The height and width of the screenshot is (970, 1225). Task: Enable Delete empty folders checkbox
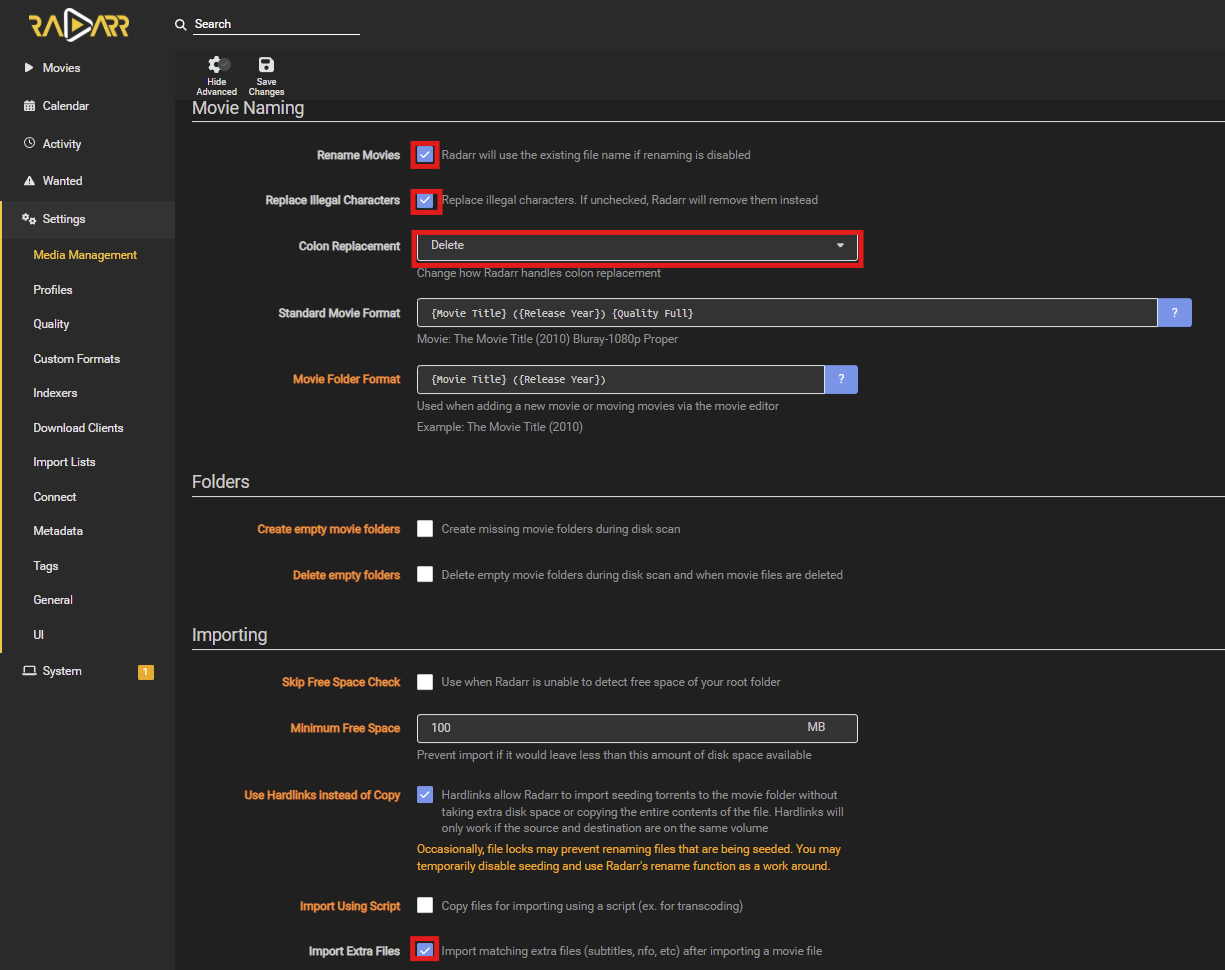[x=425, y=574]
